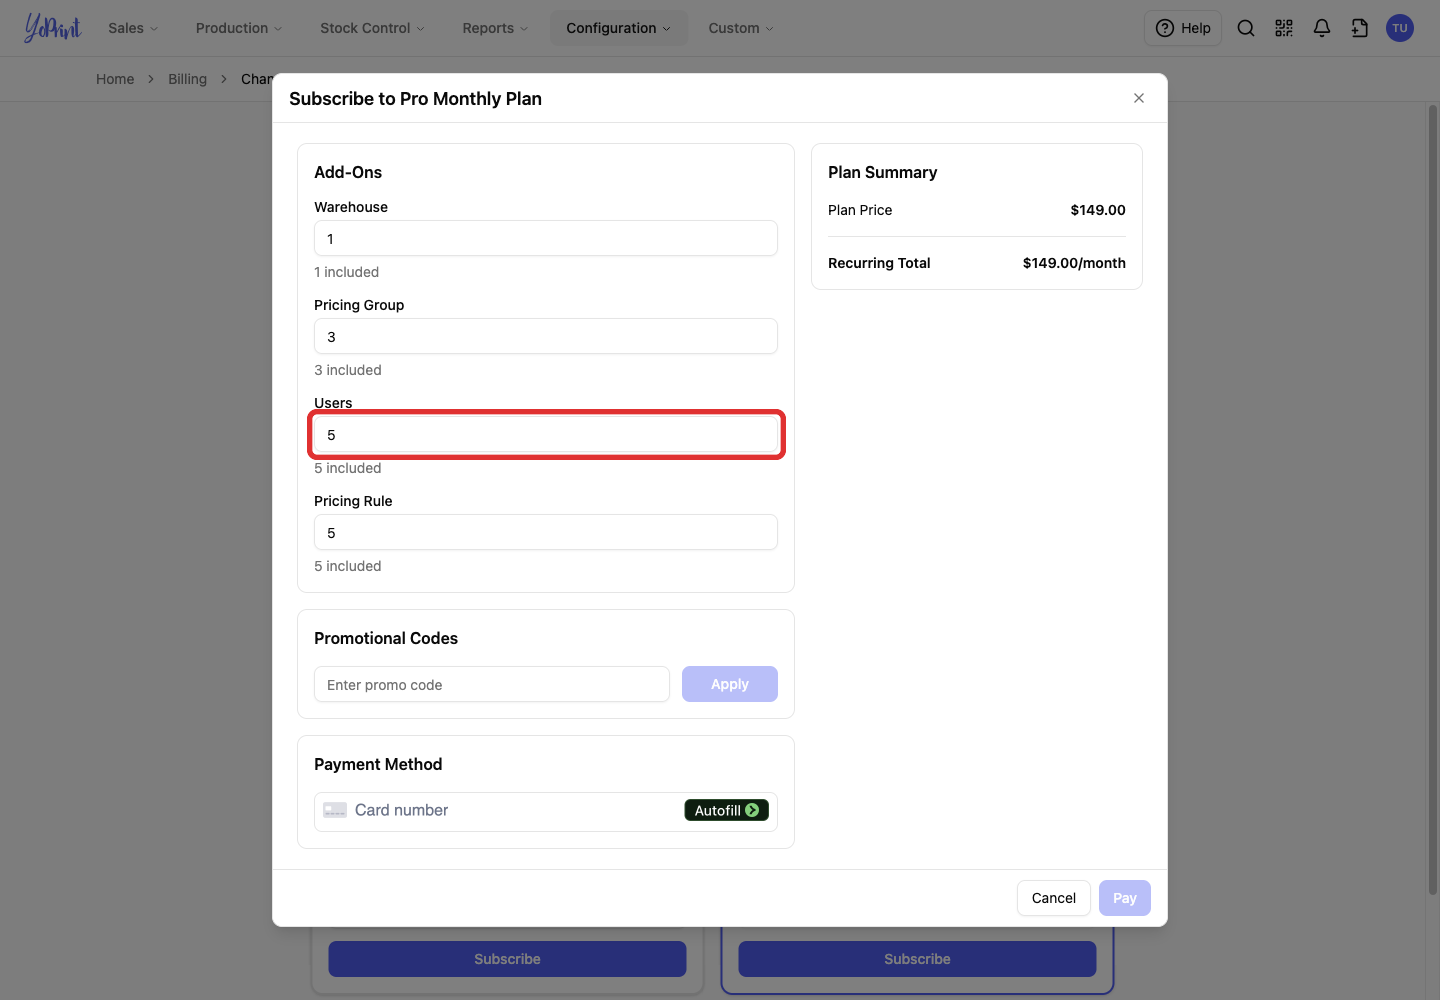Click the Enter promo code field

pyautogui.click(x=492, y=684)
